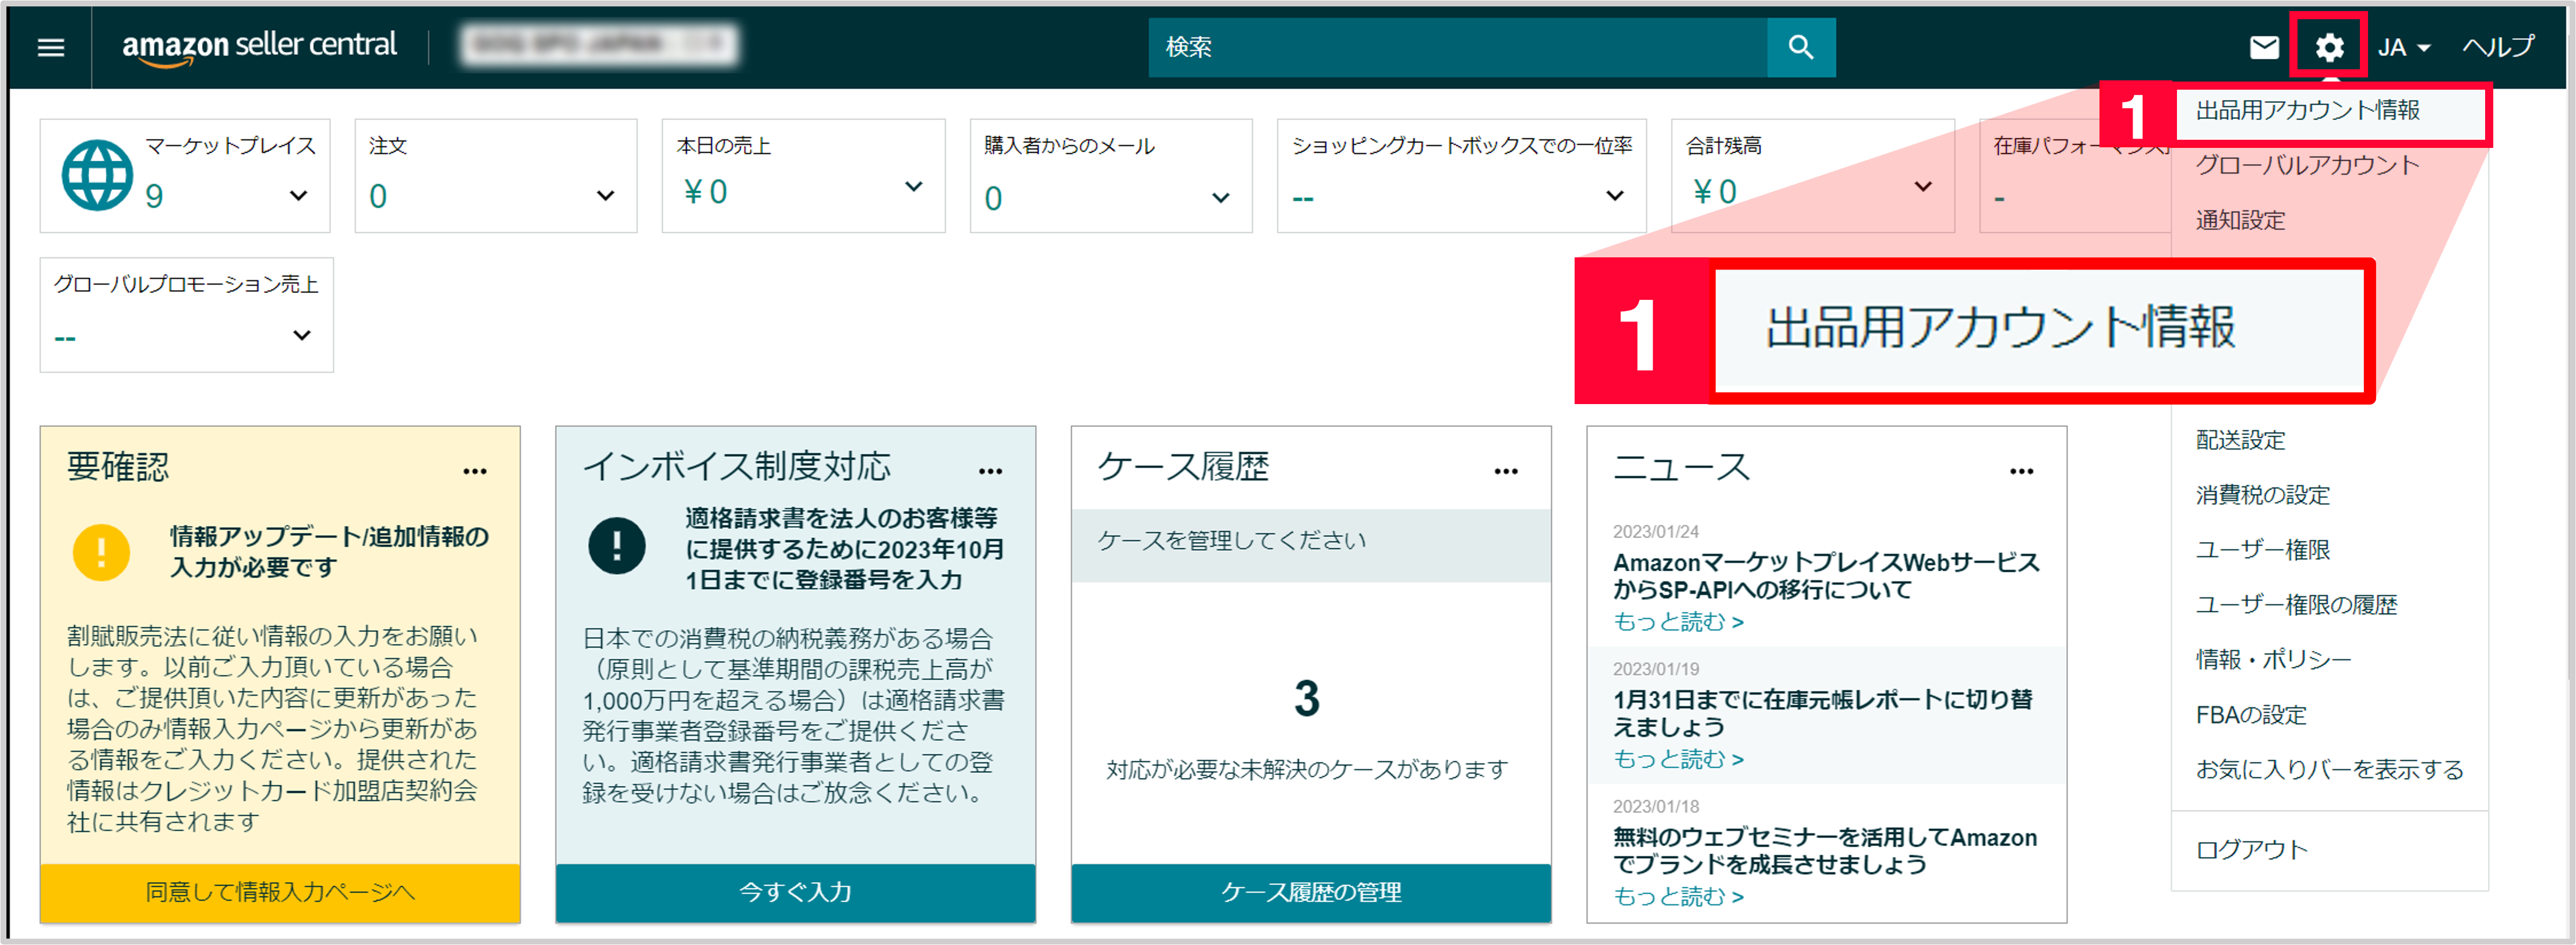Viewport: 2576px width, 945px height.
Task: Click the マーケットプレイス count 9
Action: click(154, 196)
